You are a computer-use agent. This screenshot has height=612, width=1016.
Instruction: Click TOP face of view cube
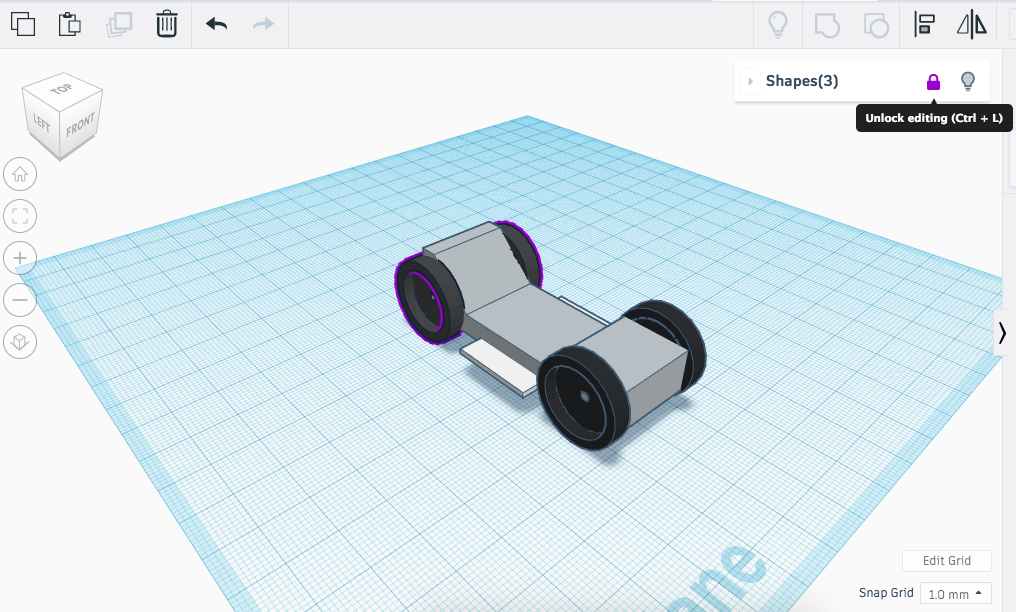(62, 89)
